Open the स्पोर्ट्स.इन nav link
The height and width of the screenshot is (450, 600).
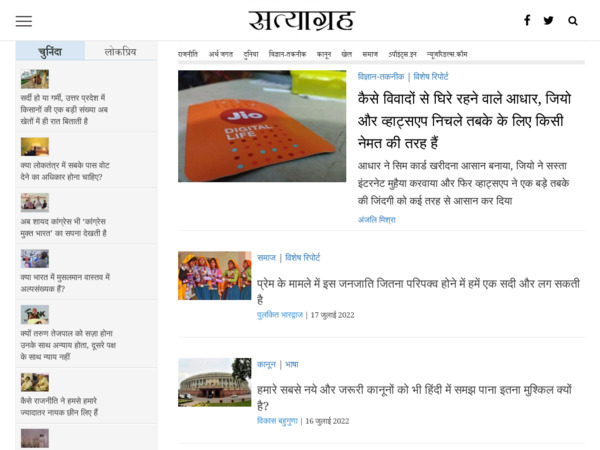pyautogui.click(x=403, y=54)
